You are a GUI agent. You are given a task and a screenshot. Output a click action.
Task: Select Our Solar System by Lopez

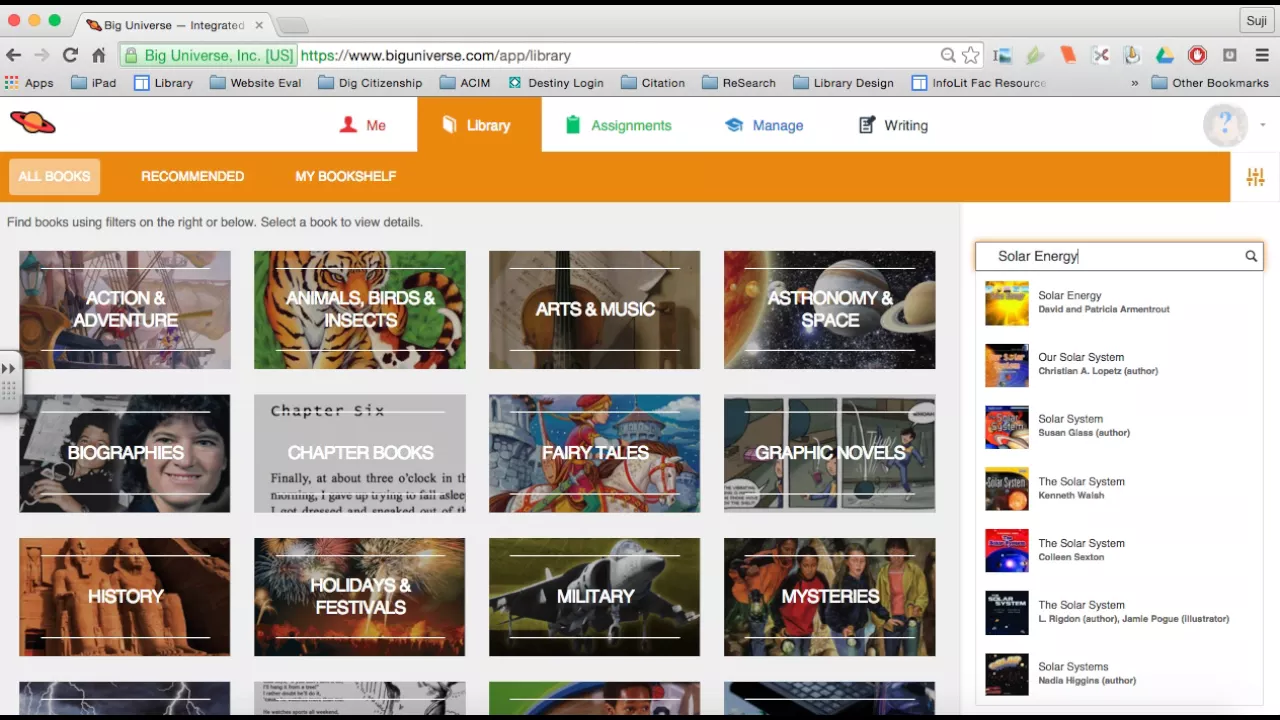[x=1119, y=365]
